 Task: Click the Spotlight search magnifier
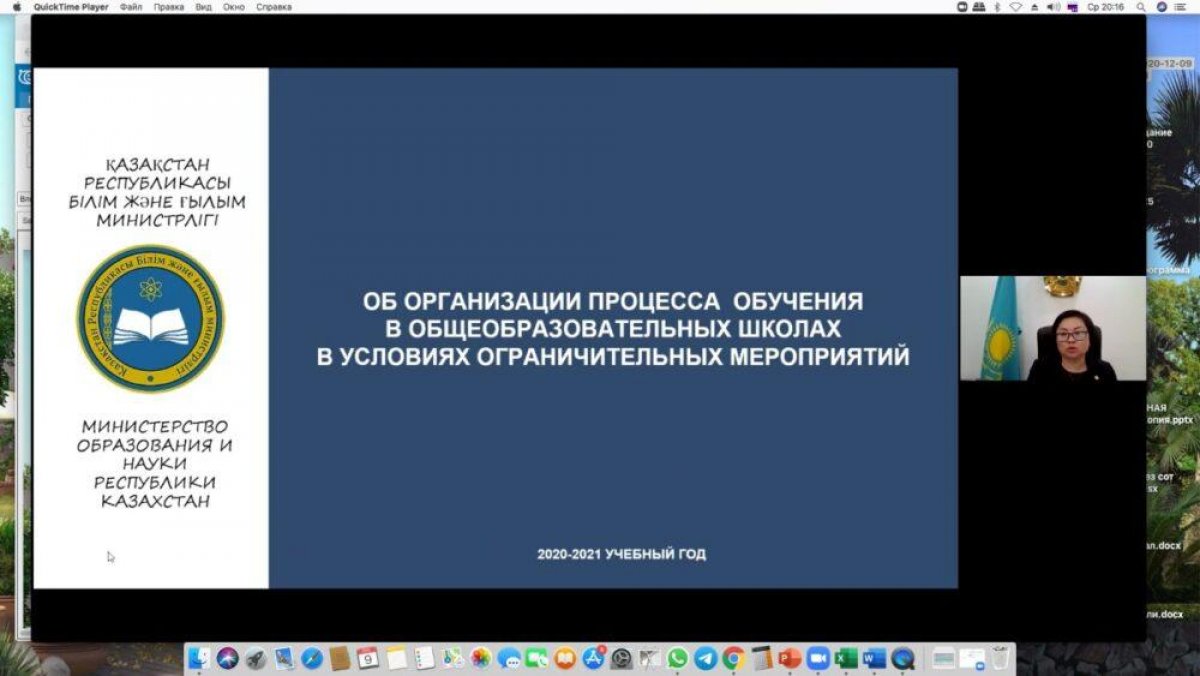pyautogui.click(x=1140, y=7)
